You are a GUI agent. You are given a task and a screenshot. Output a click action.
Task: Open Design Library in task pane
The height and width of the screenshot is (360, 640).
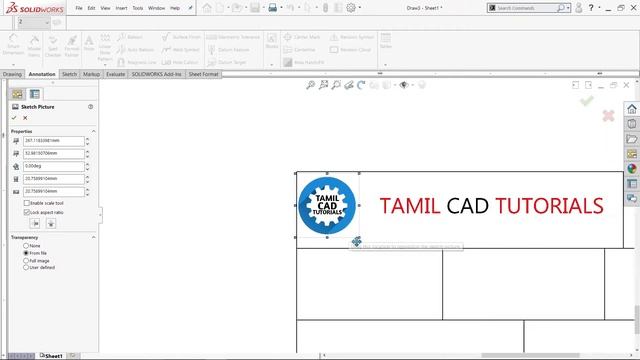click(632, 124)
